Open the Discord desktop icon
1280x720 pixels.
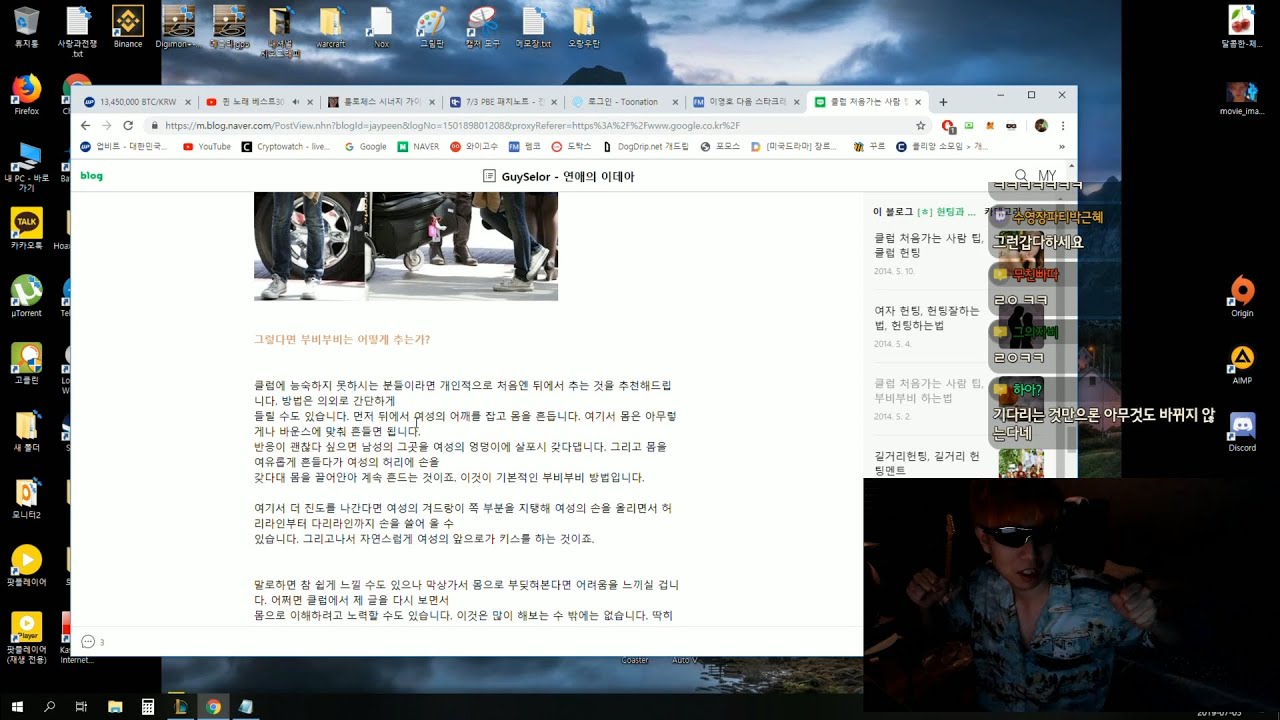coord(1242,431)
